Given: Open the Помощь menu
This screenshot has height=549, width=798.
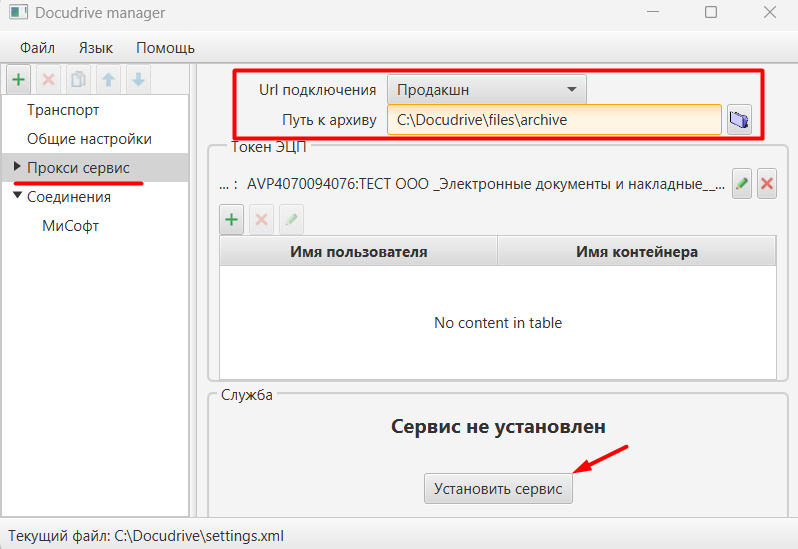Looking at the screenshot, I should pyautogui.click(x=165, y=48).
